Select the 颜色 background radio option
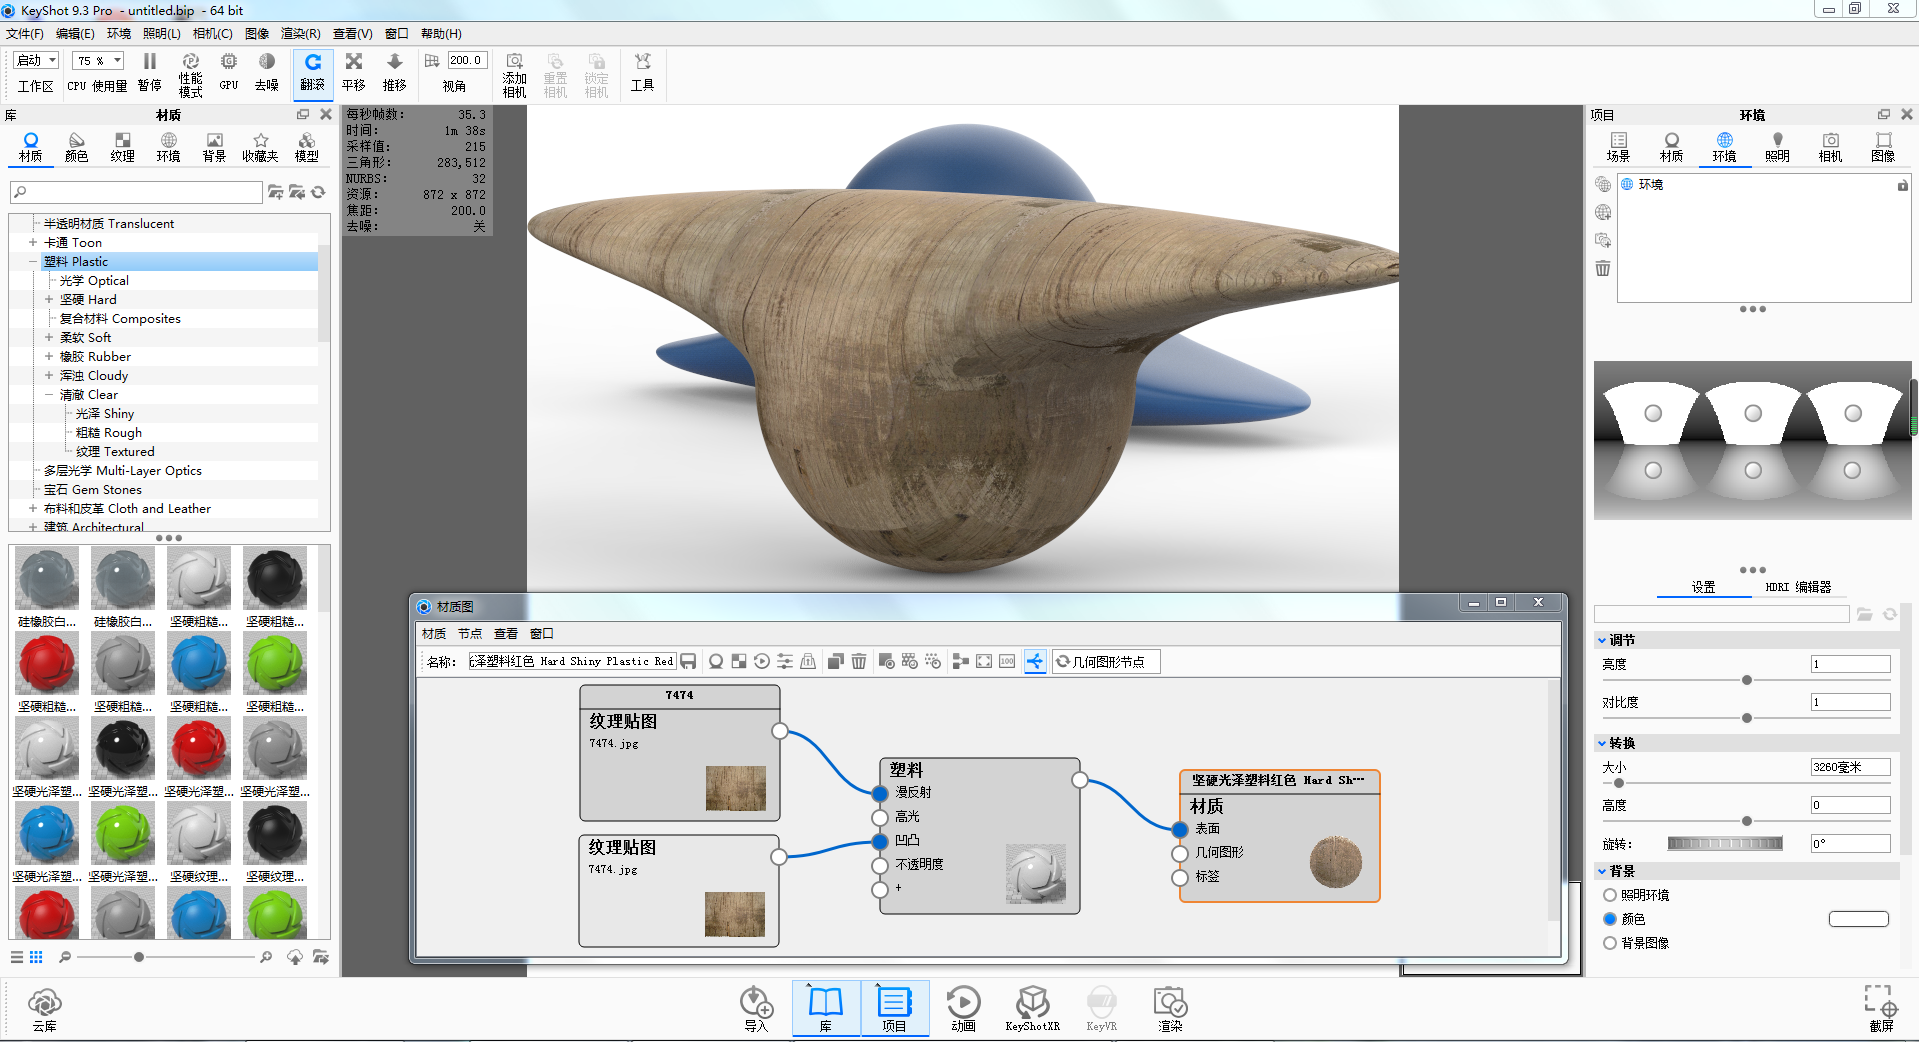 [x=1610, y=919]
